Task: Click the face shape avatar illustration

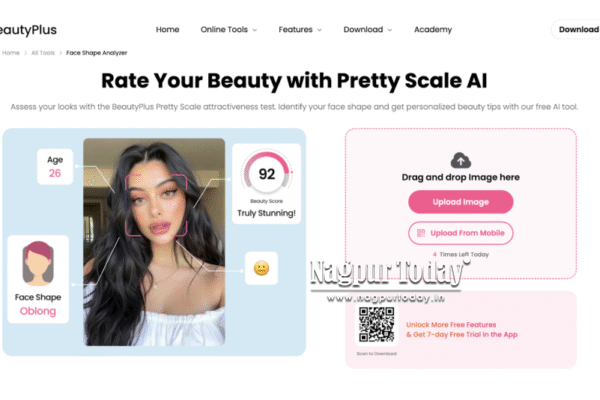Action: (x=38, y=263)
